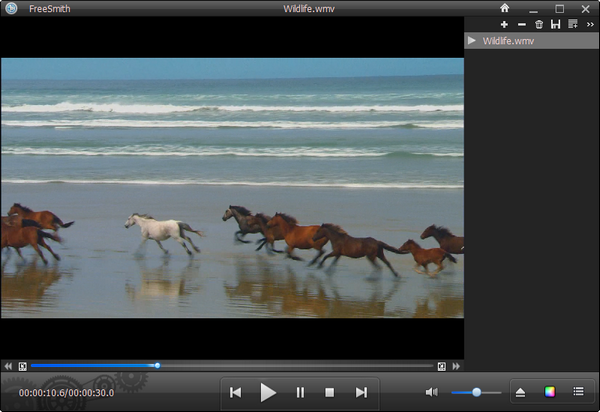Expand more playlist options with double chevron
Screen dimensions: 600x412
click(589, 24)
